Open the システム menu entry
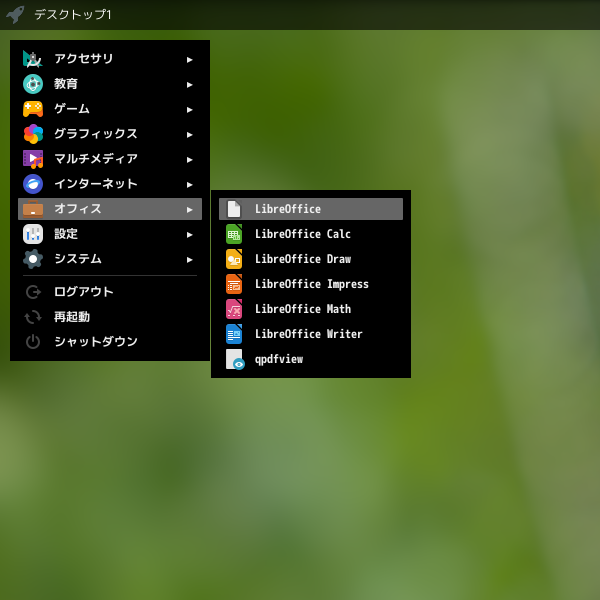The image size is (600, 600). pyautogui.click(x=110, y=259)
